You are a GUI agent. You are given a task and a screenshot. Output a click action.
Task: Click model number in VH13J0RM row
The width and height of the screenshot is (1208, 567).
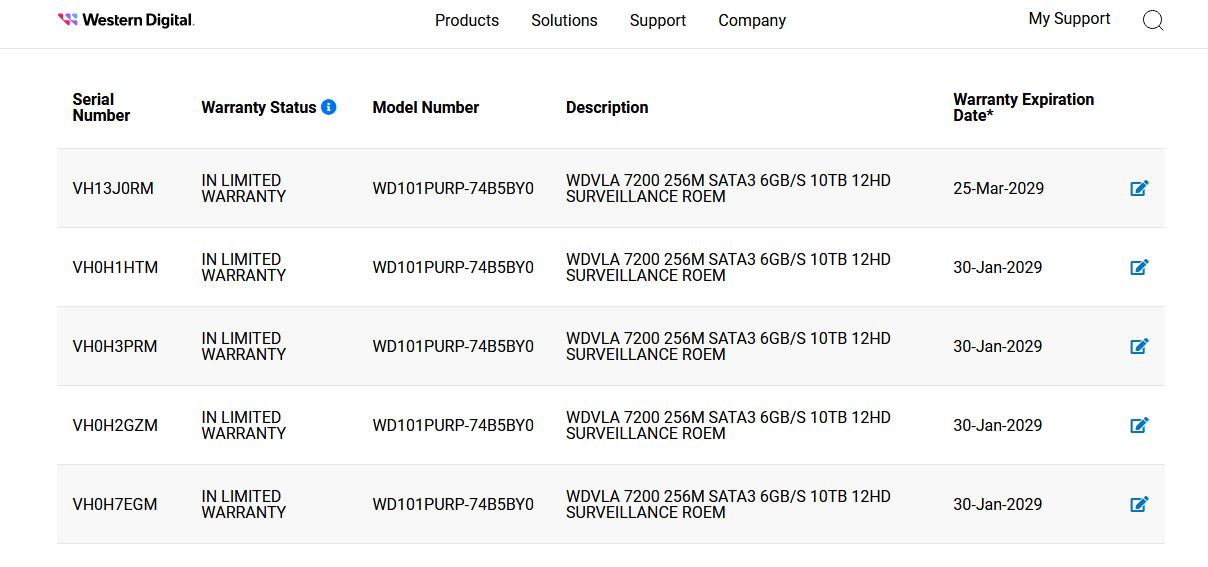pyautogui.click(x=453, y=188)
